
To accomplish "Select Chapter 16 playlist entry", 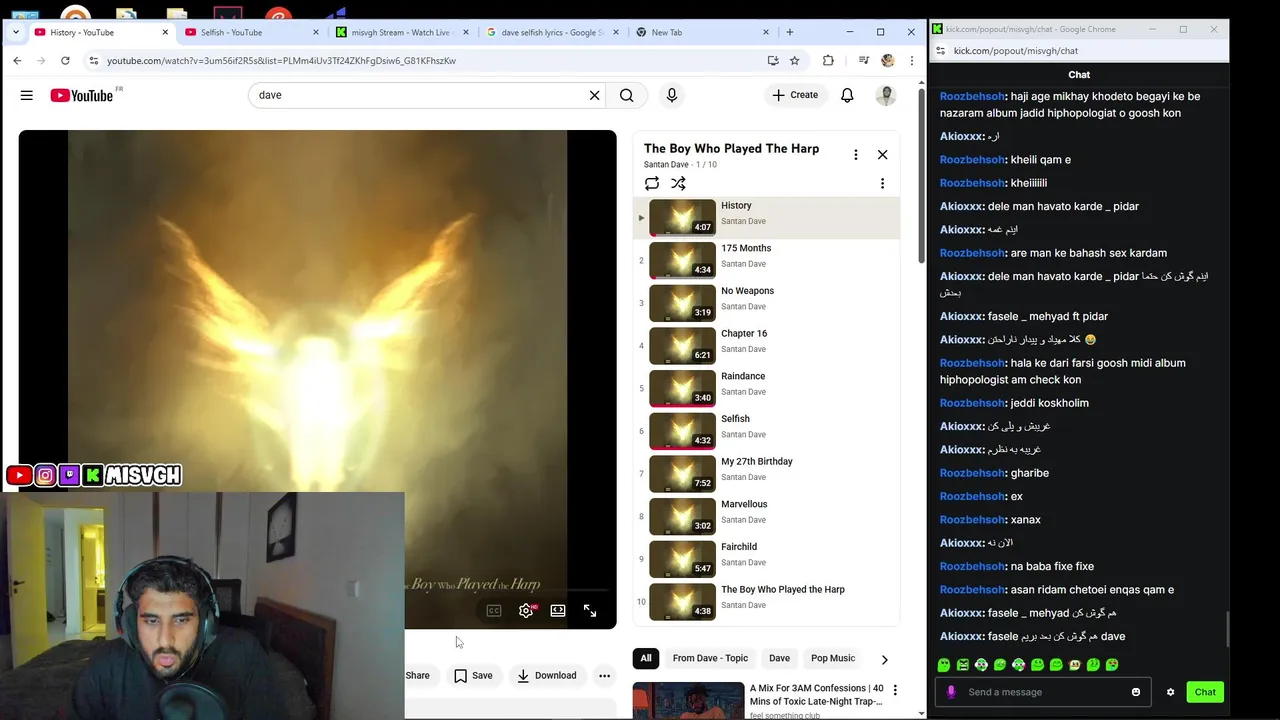I will (x=767, y=346).
